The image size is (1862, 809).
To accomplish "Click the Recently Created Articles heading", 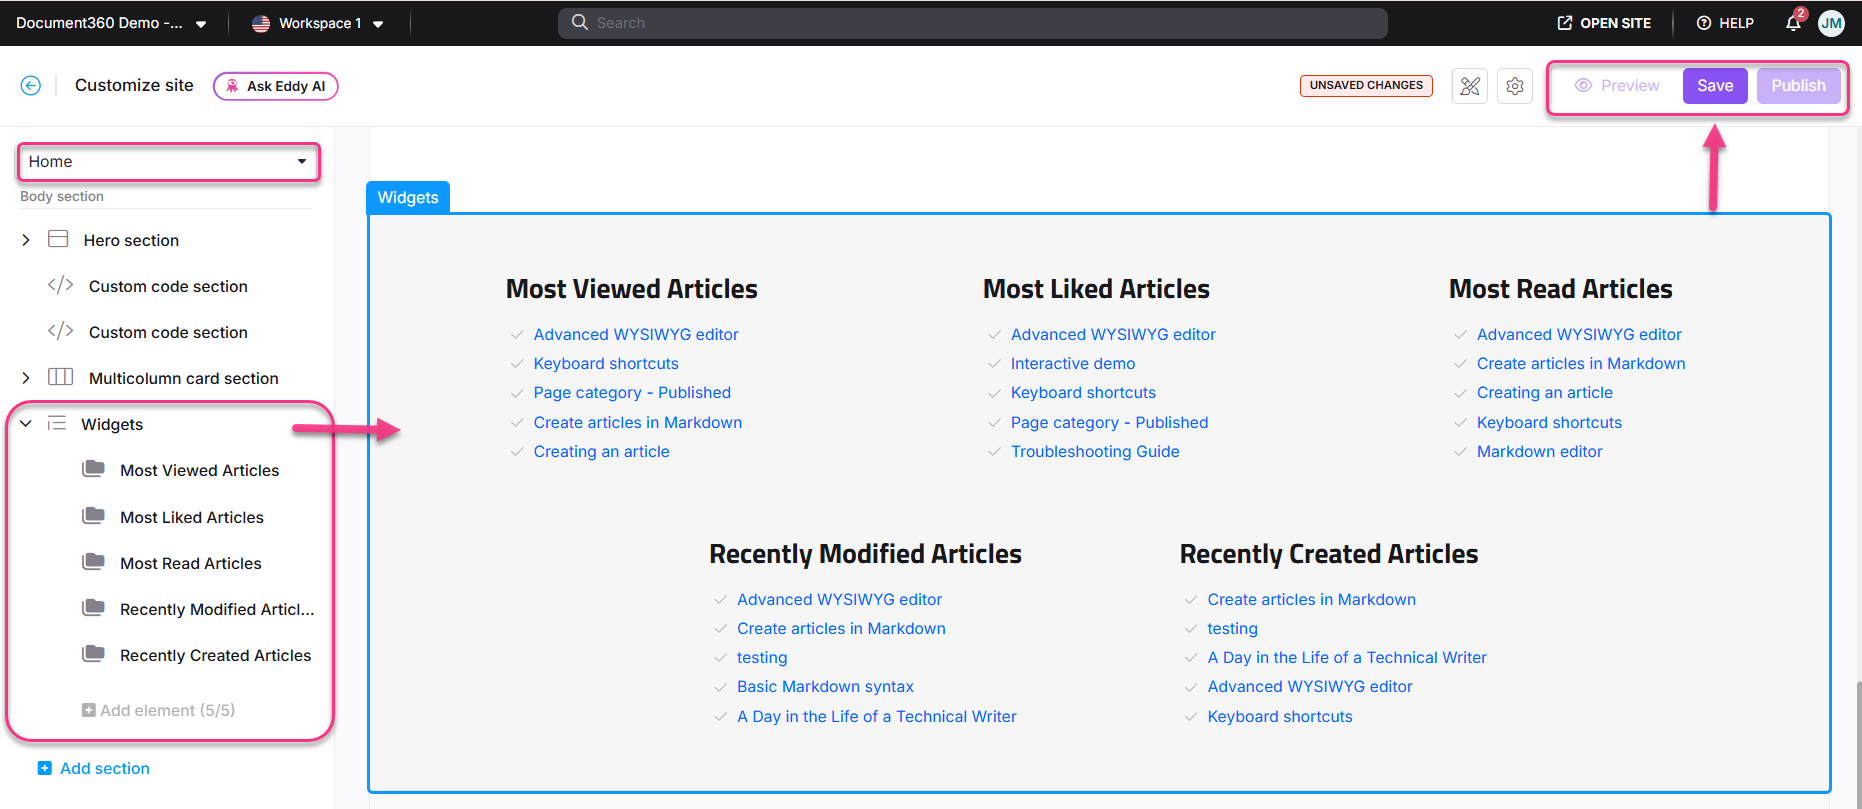I will coord(1328,554).
